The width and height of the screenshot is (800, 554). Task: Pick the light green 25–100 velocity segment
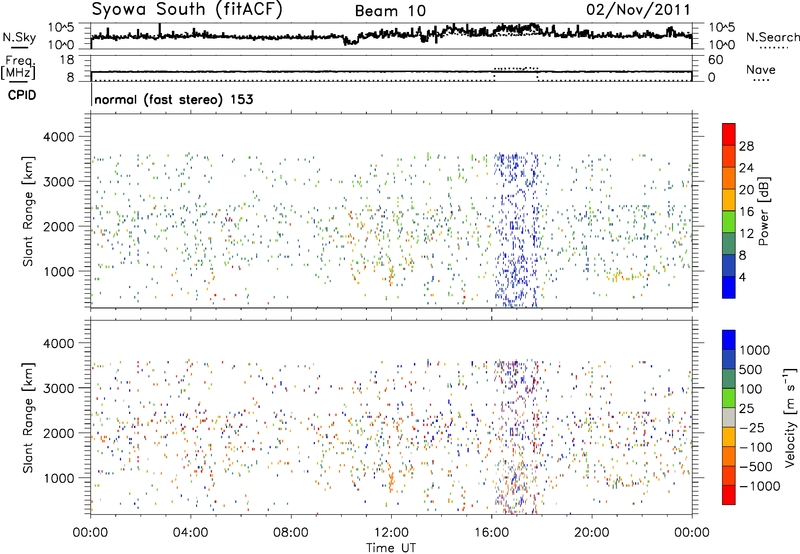coord(729,398)
